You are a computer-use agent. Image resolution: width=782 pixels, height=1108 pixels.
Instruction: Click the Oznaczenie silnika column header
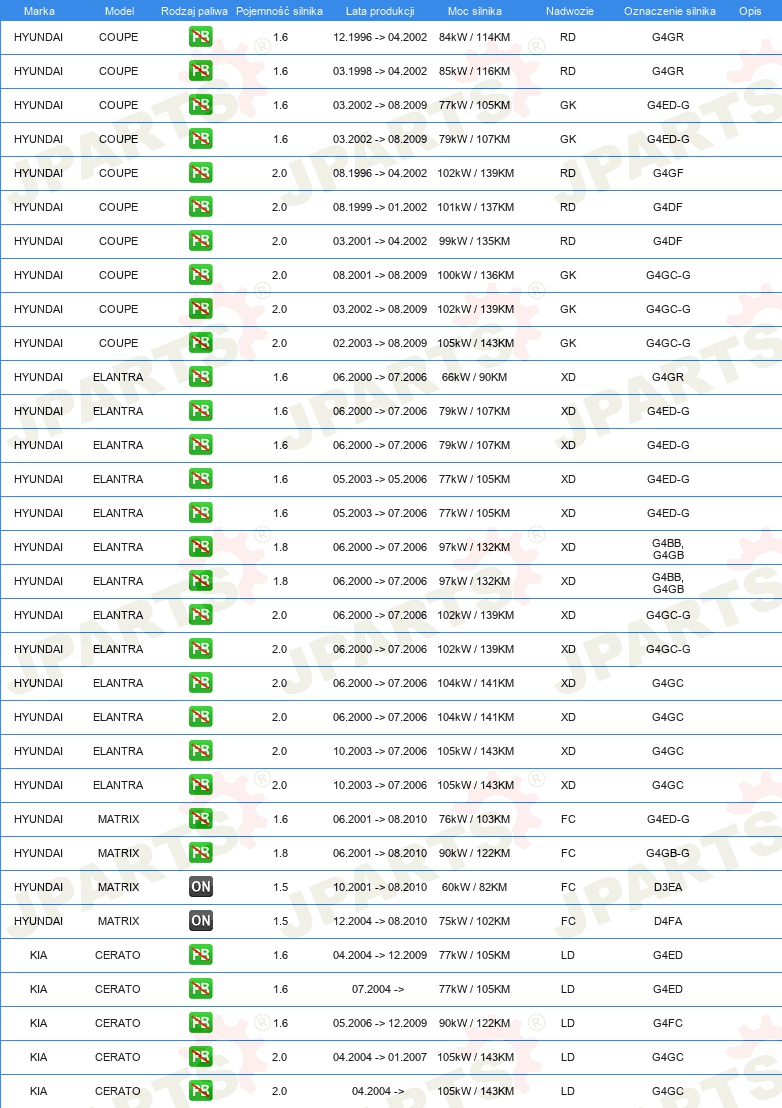point(670,11)
